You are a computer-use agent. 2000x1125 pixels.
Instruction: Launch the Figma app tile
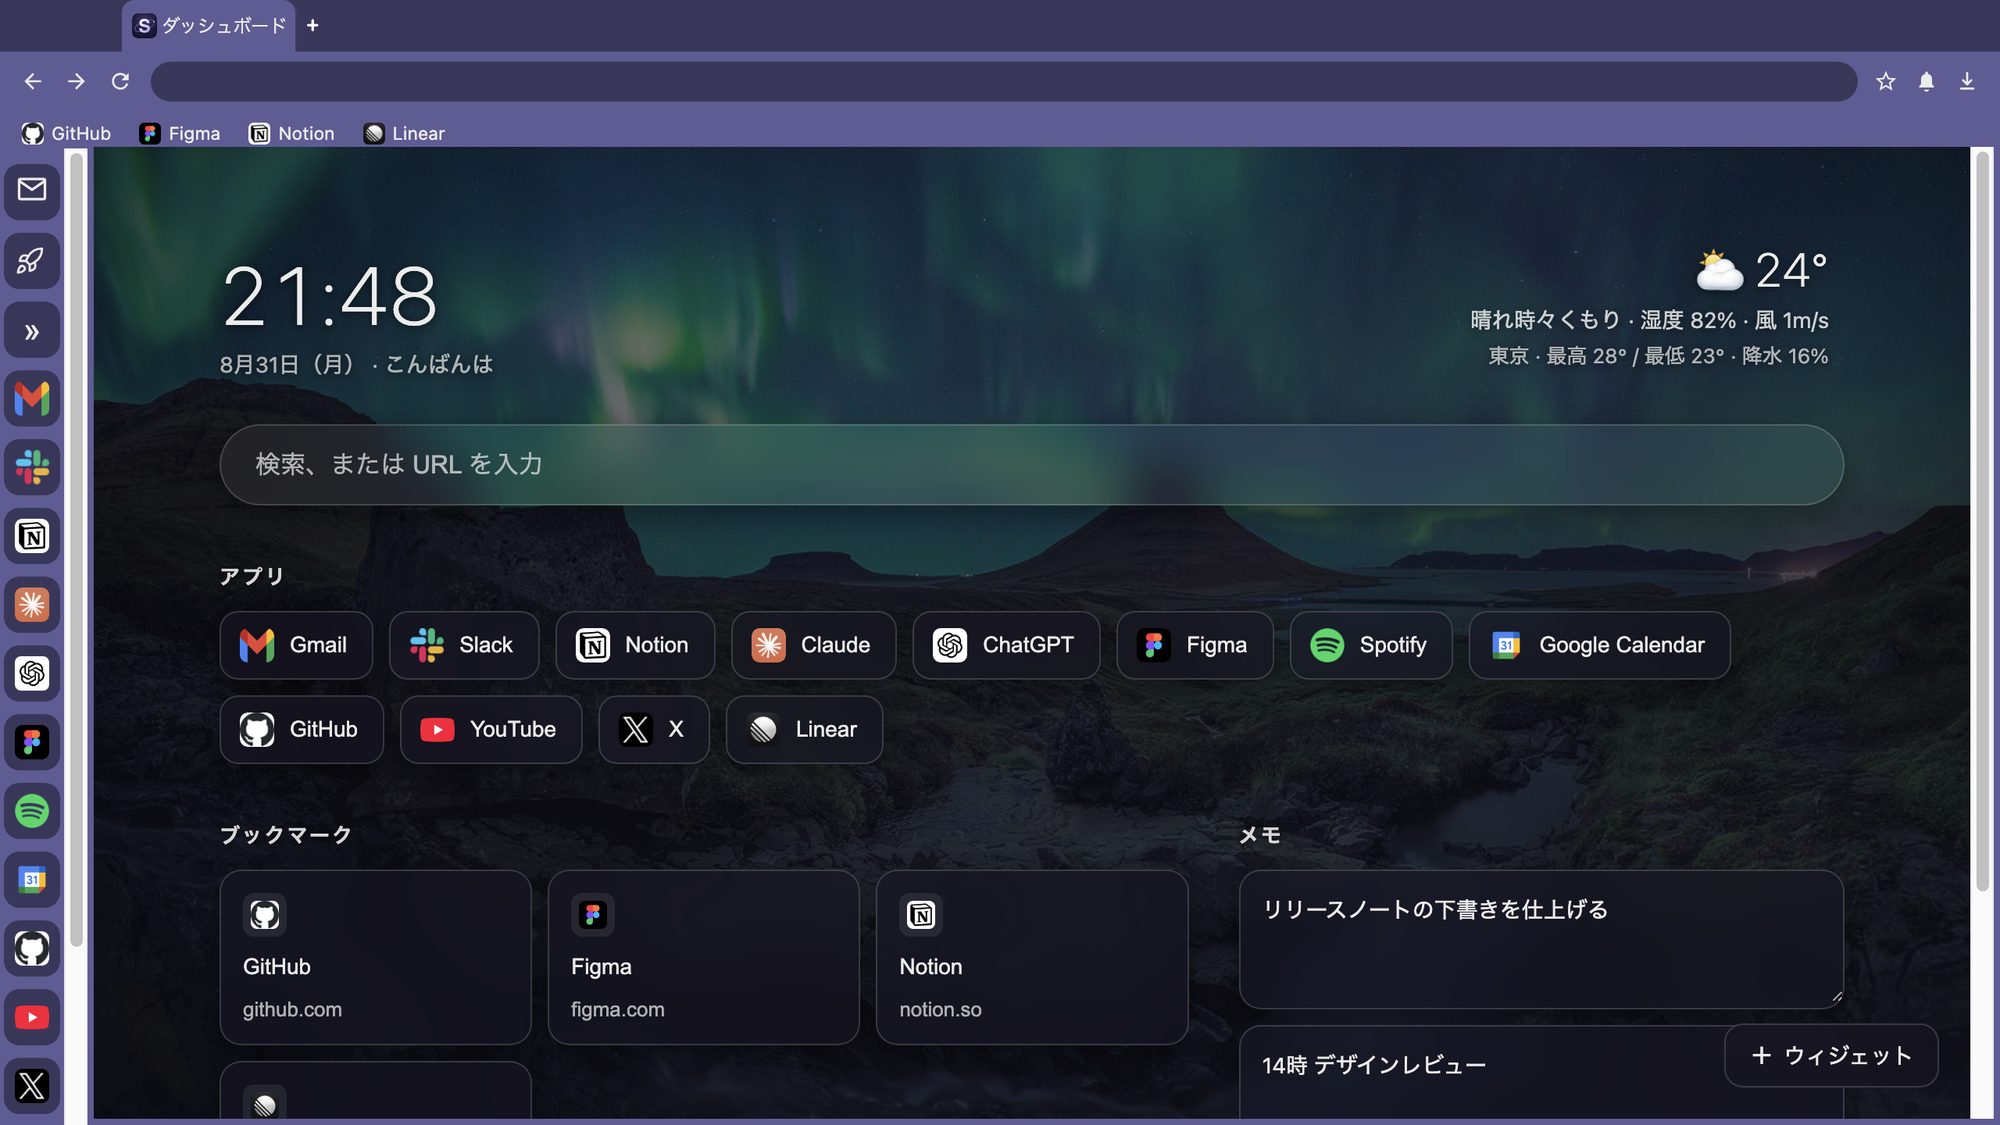click(1195, 646)
